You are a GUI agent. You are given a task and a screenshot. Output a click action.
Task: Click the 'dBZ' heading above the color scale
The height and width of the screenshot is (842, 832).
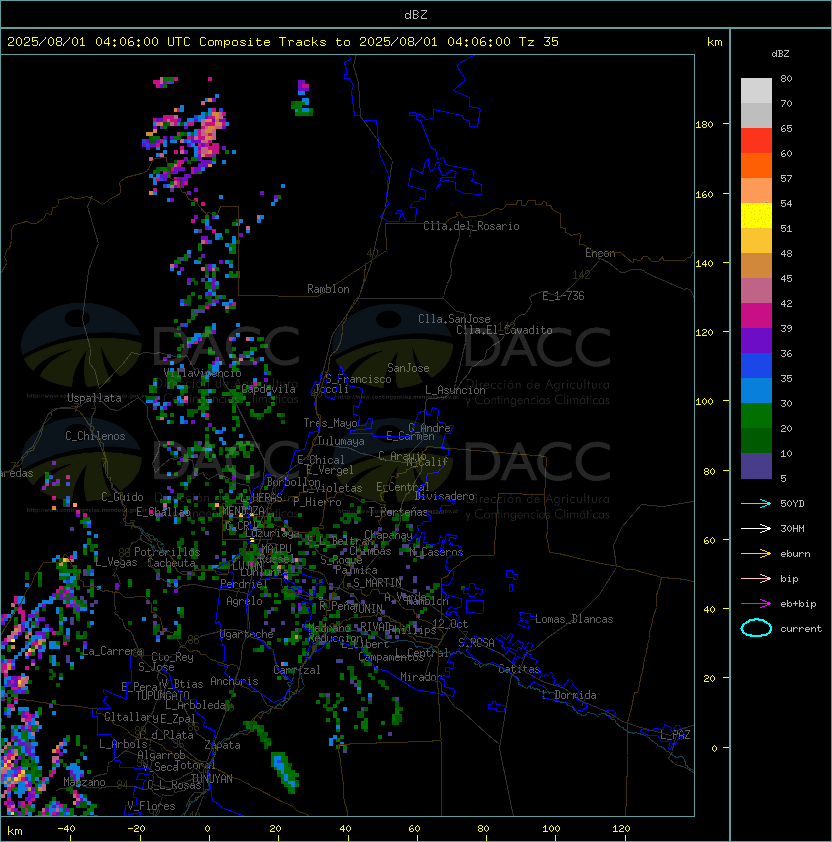780,54
